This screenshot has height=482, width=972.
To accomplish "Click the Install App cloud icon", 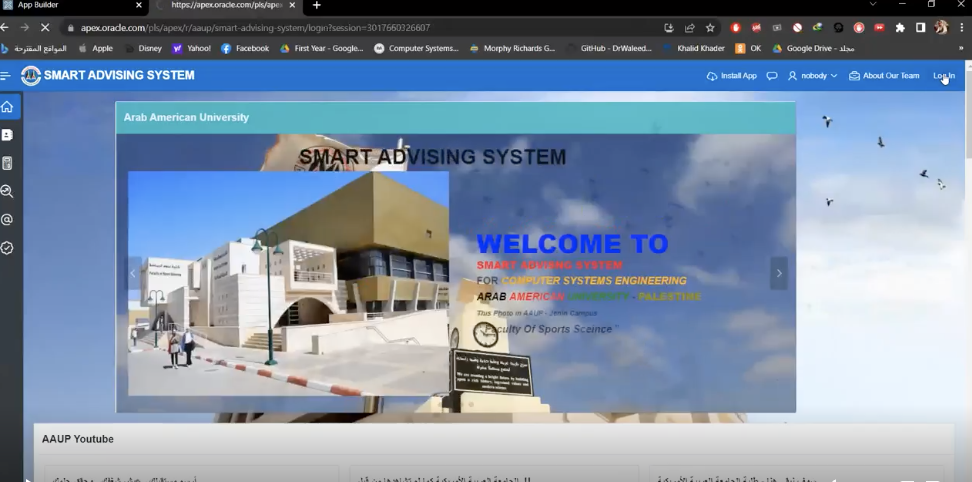I will tap(712, 76).
